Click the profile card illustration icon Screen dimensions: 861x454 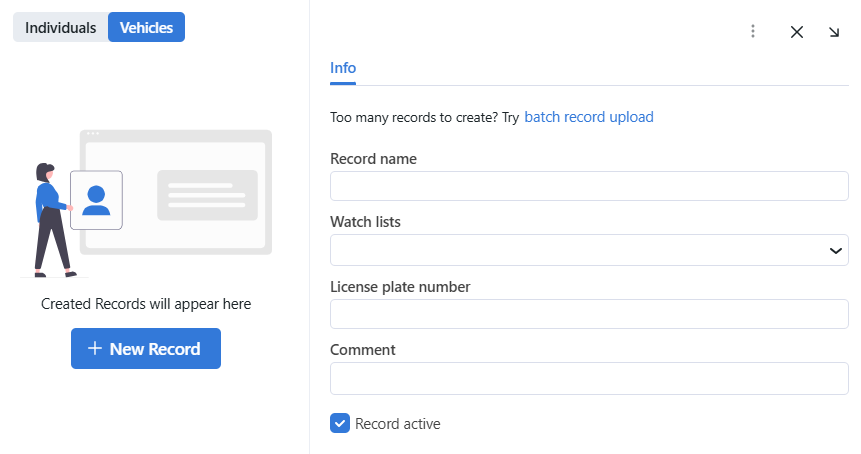click(96, 200)
